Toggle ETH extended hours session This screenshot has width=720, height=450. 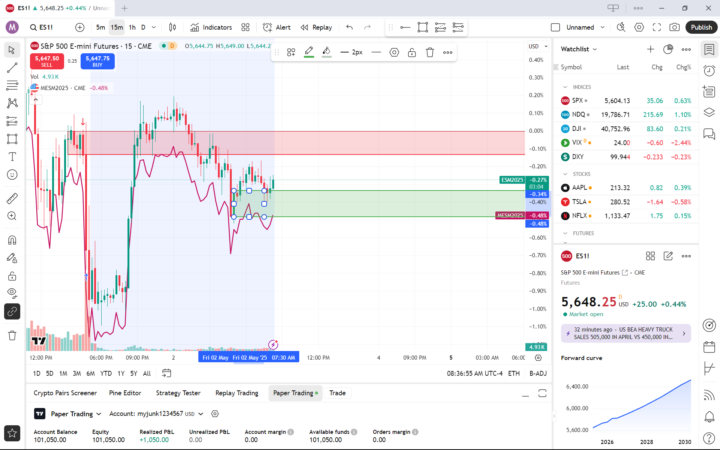click(x=514, y=373)
